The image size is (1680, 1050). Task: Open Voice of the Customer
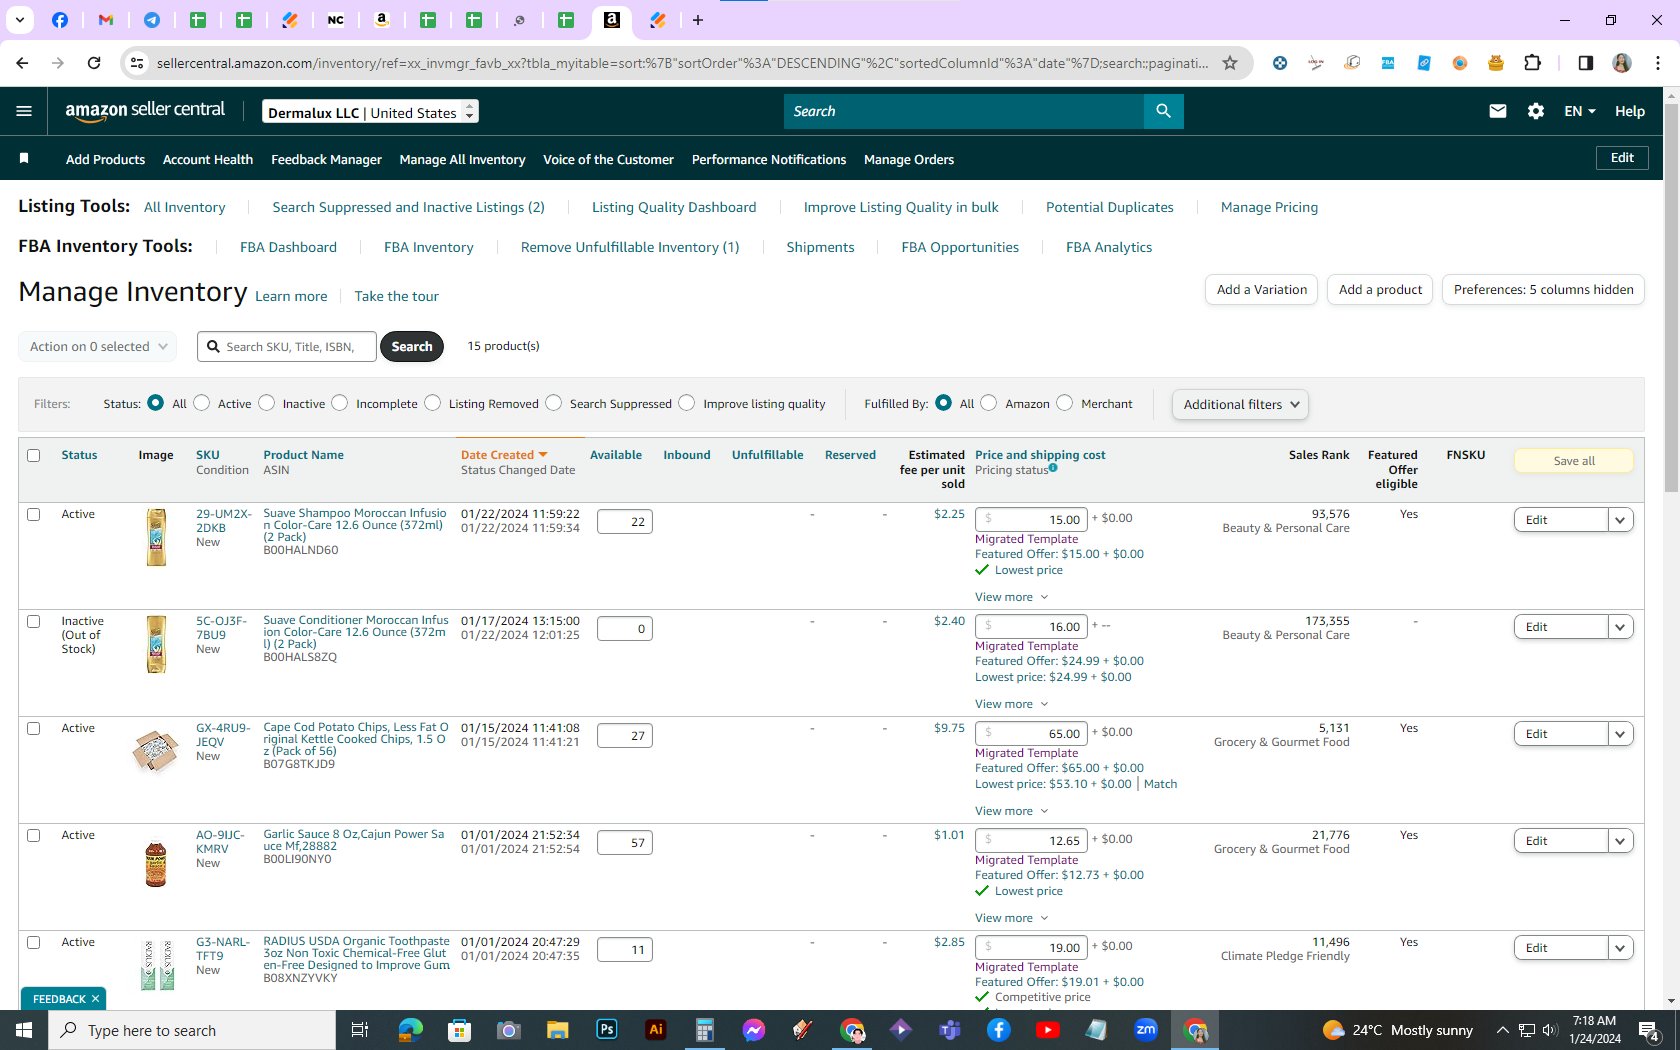pyautogui.click(x=608, y=159)
